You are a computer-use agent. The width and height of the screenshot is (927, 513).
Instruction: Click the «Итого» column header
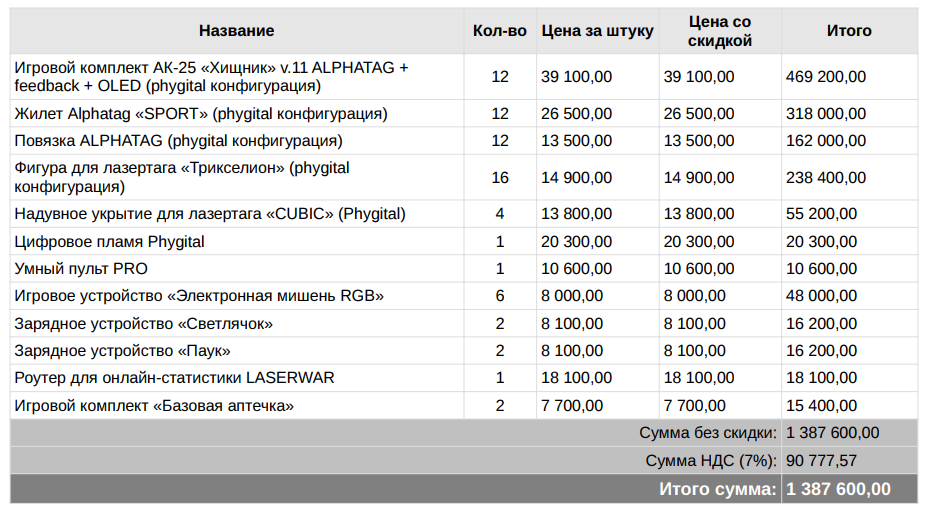(848, 31)
